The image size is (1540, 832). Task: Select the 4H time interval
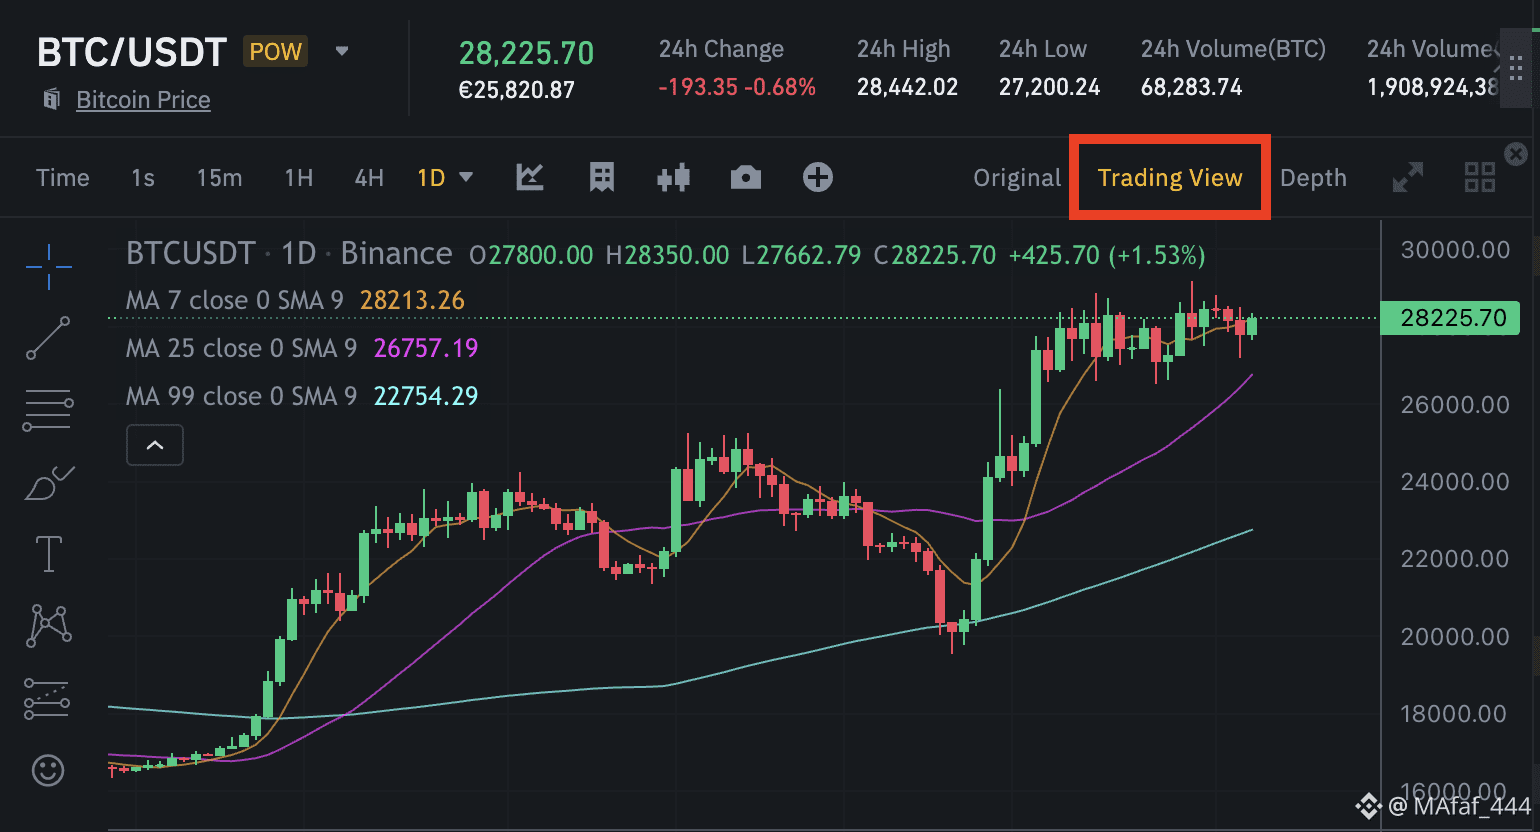click(x=369, y=178)
